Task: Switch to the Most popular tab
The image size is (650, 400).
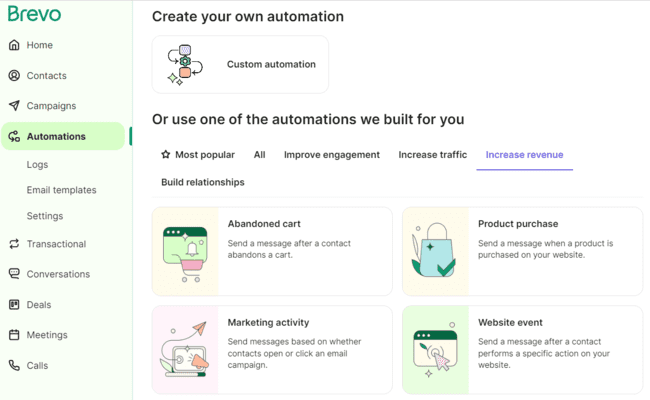Action: point(198,155)
